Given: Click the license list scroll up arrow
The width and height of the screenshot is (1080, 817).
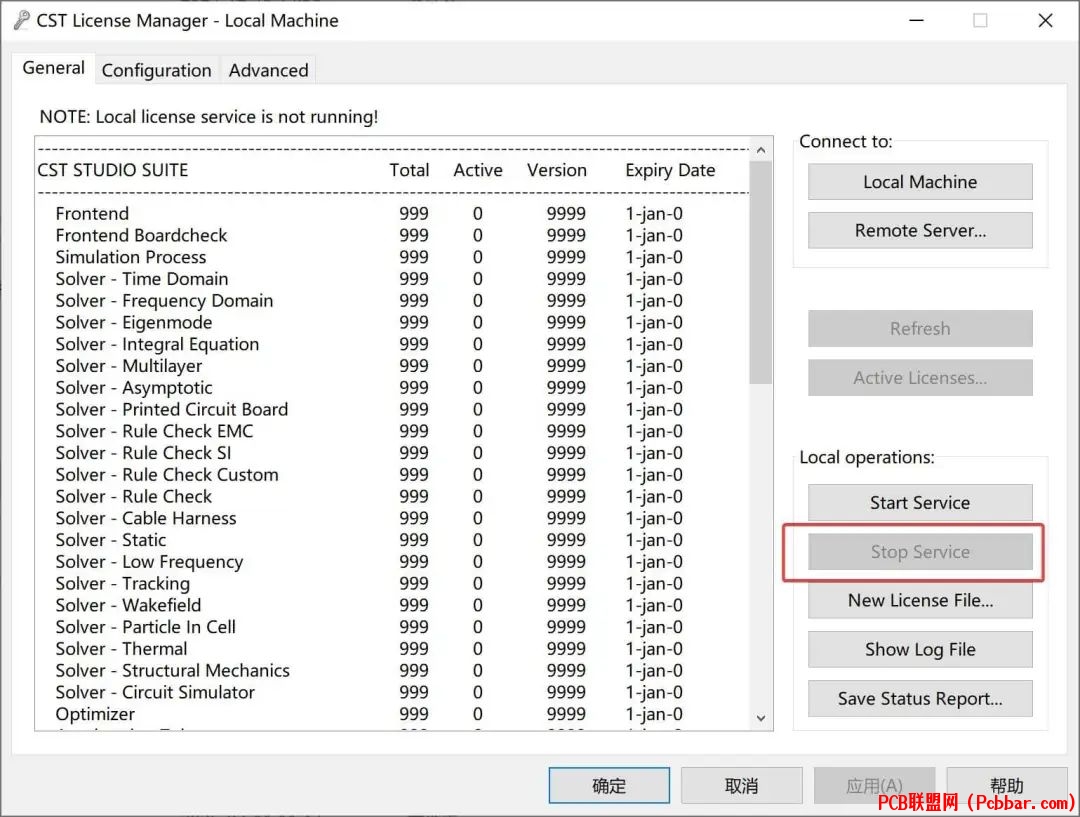Looking at the screenshot, I should point(760,149).
